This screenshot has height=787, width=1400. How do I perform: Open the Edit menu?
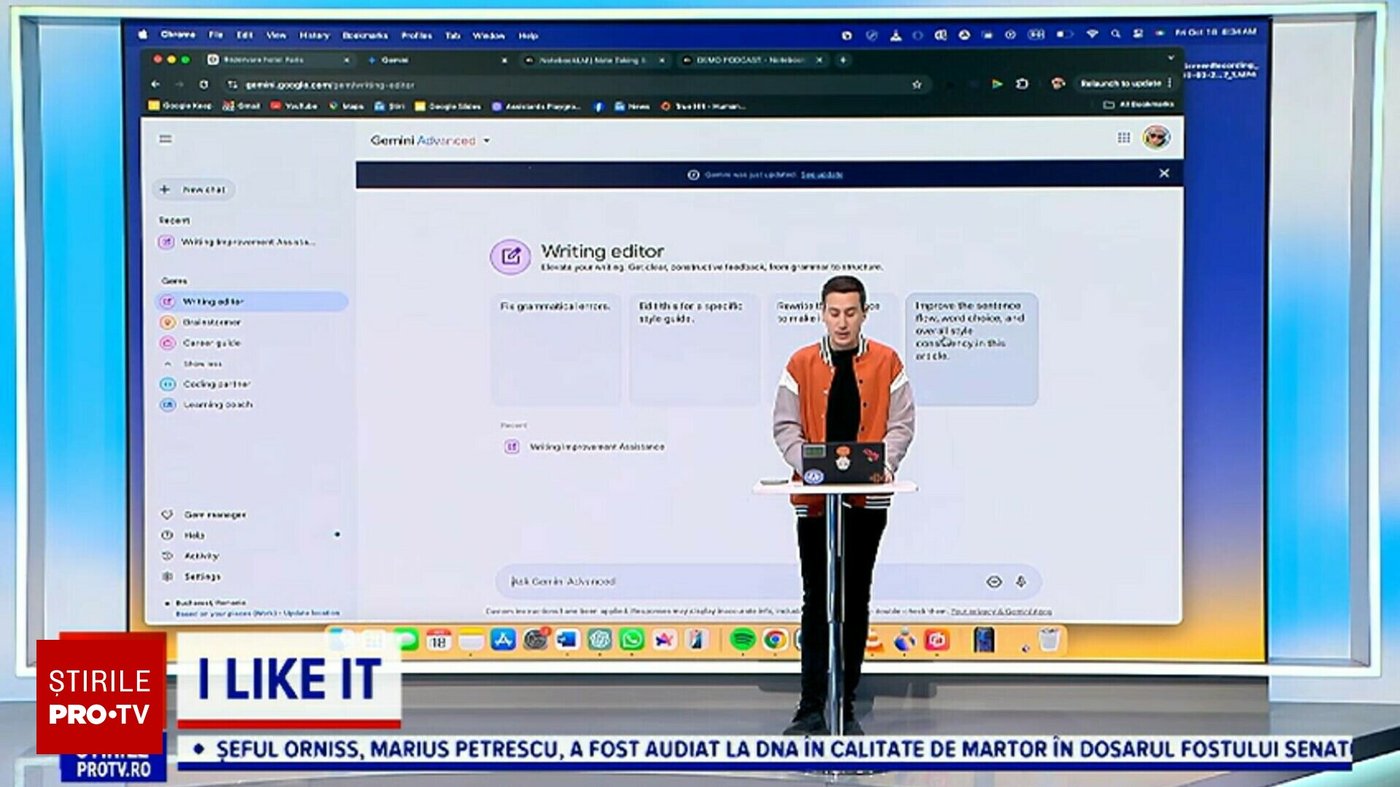pos(245,35)
